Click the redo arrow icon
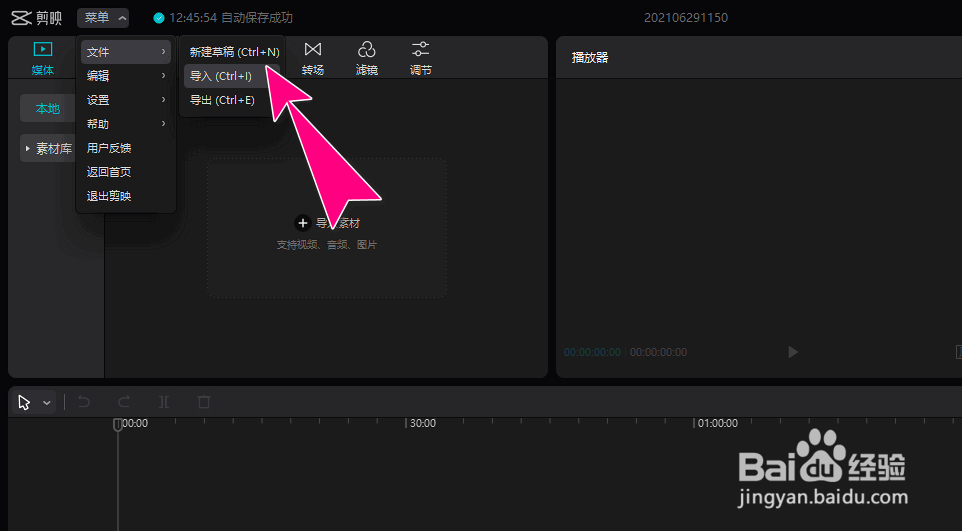This screenshot has height=531, width=962. pos(124,403)
